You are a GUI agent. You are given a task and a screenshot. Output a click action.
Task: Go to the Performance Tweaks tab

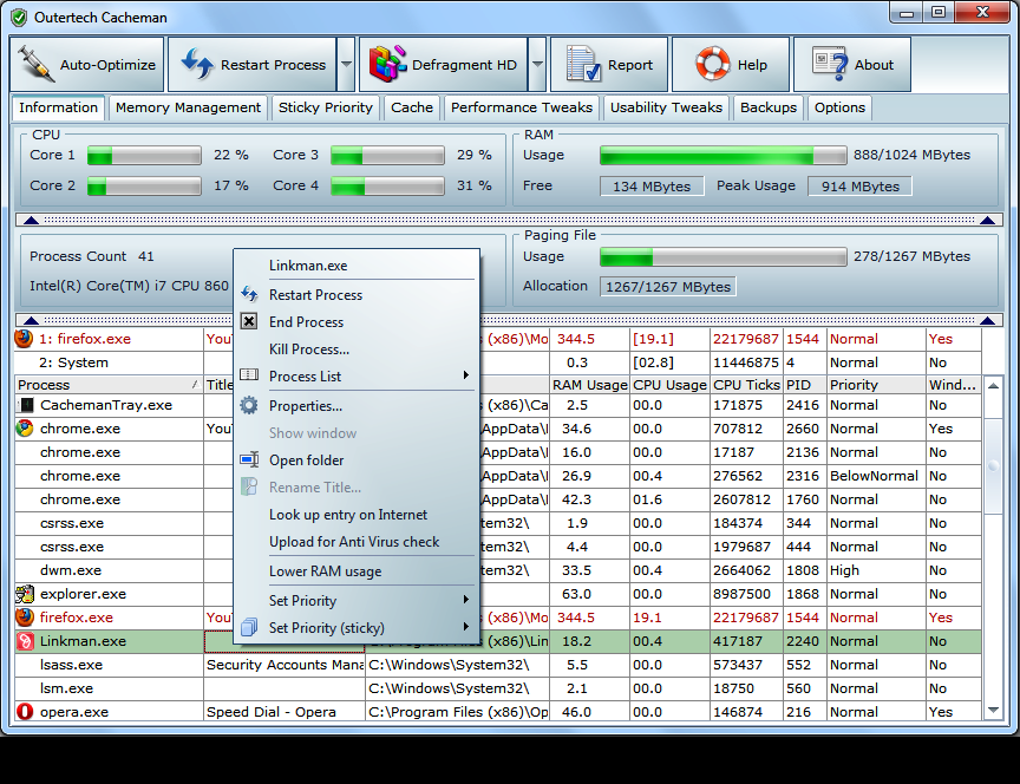coord(522,108)
